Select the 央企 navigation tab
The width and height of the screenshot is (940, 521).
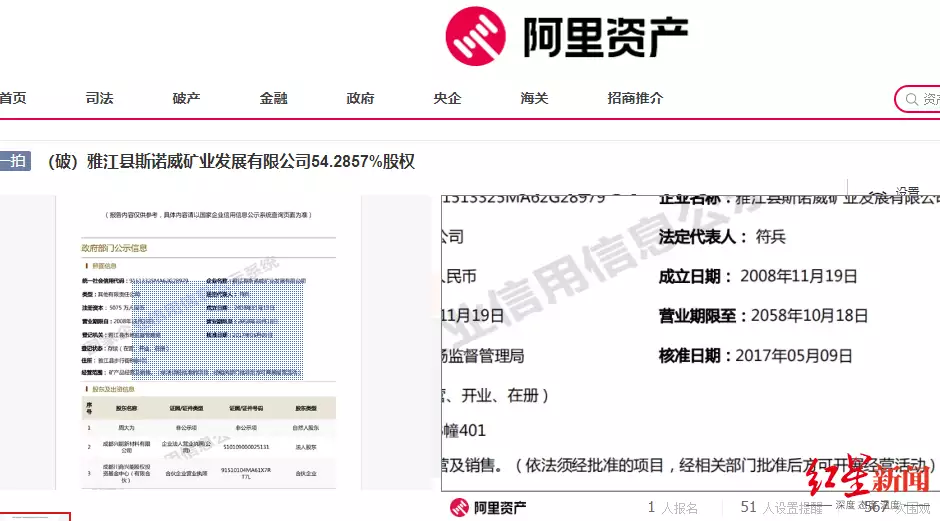pyautogui.click(x=447, y=98)
